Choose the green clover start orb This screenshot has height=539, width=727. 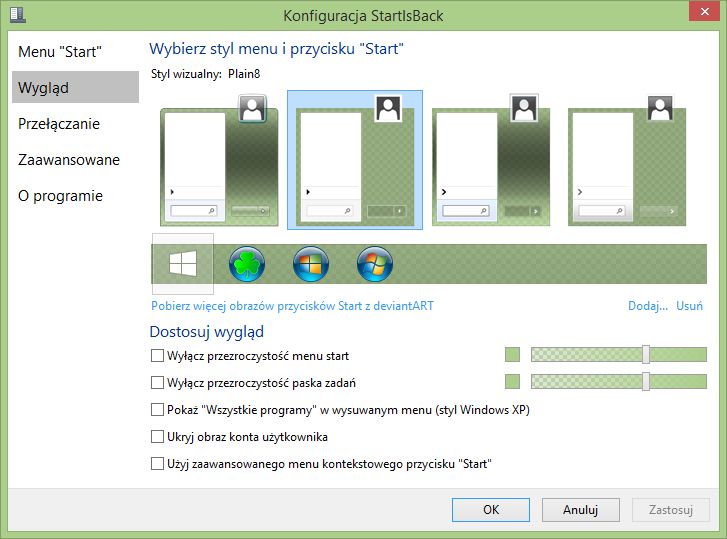pos(247,264)
